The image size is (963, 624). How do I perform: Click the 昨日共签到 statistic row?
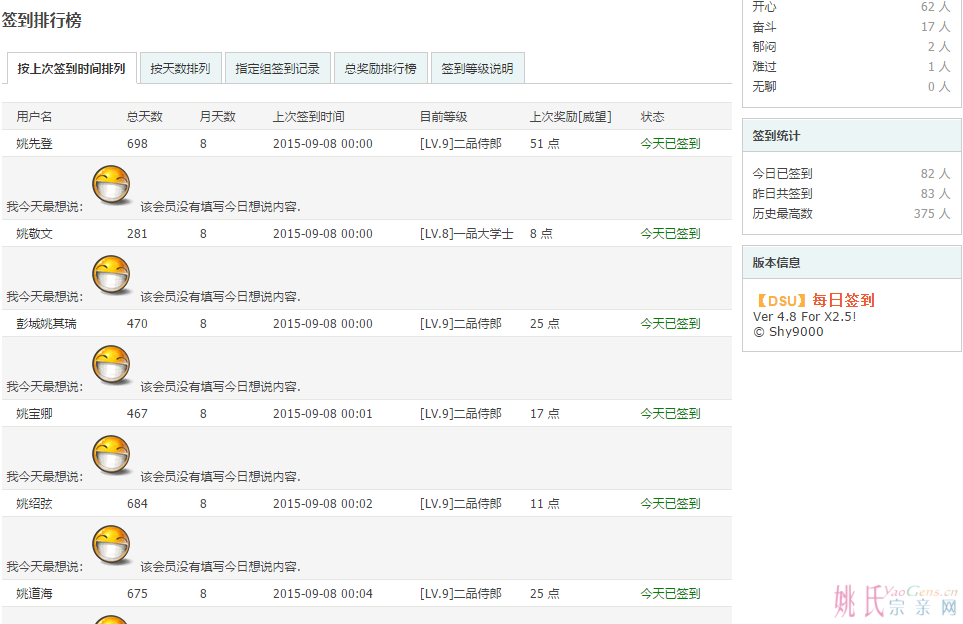851,193
